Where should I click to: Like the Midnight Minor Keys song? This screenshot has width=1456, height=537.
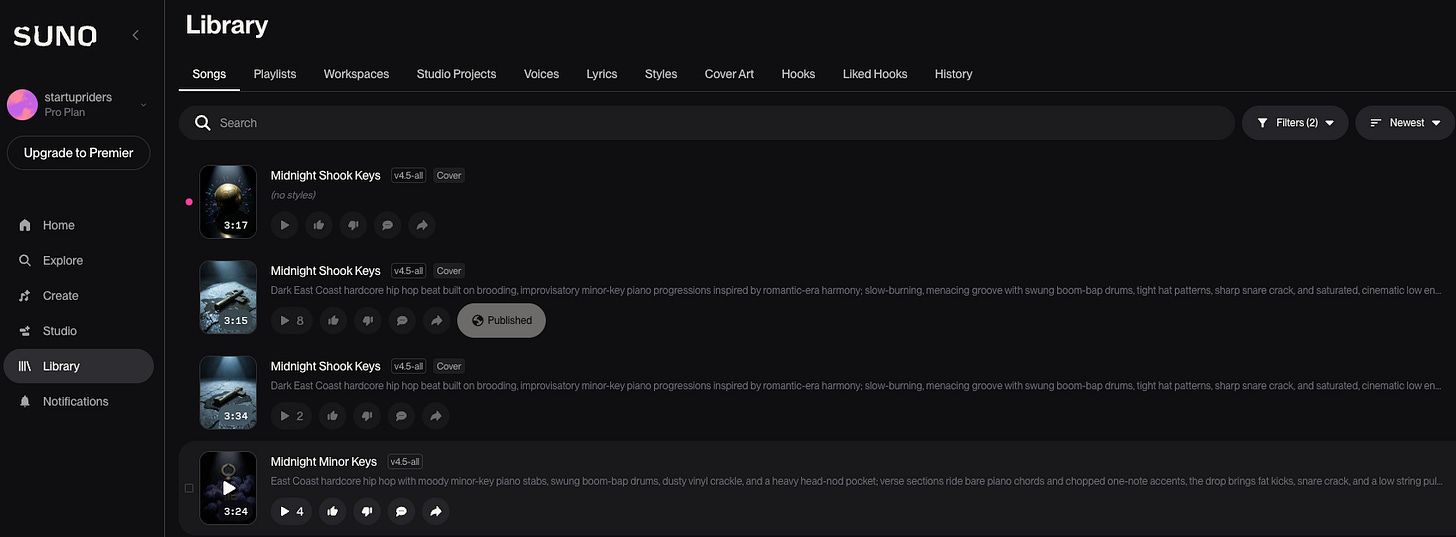tap(333, 512)
